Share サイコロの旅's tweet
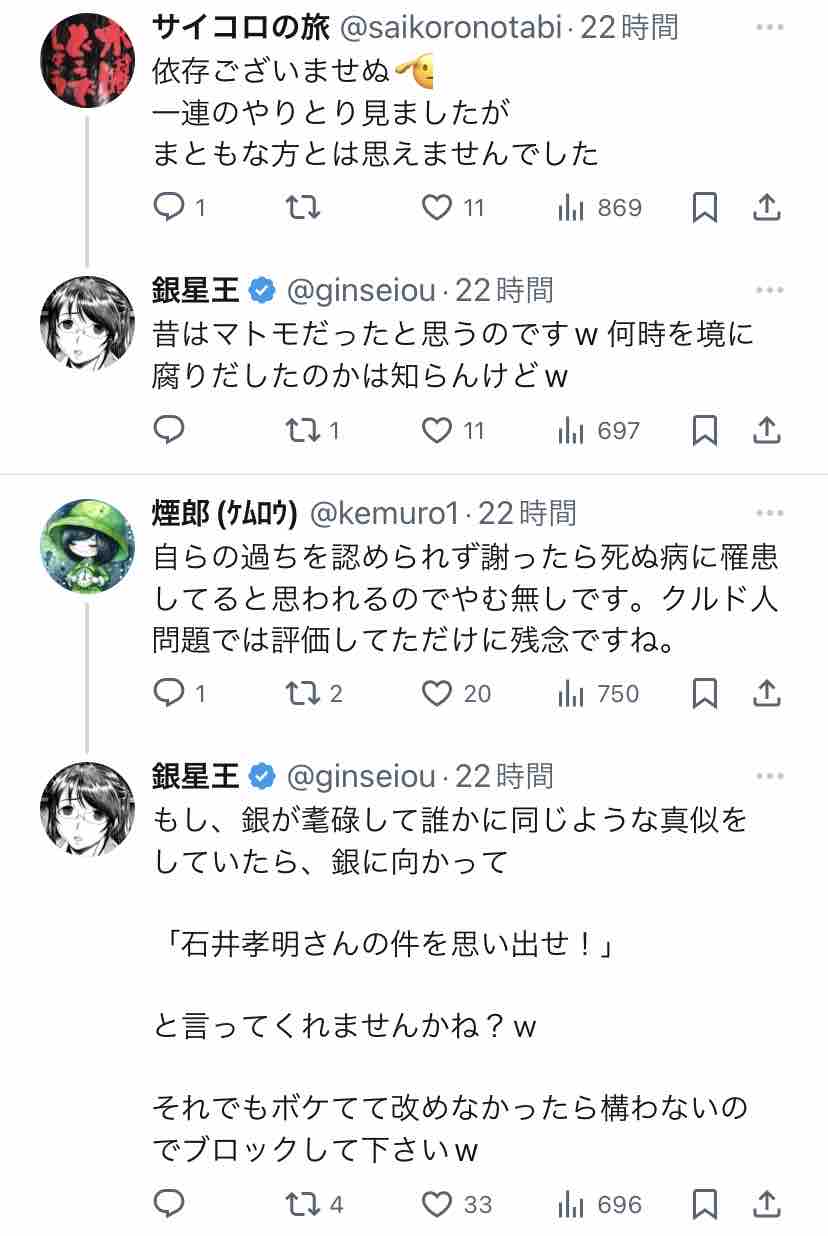The width and height of the screenshot is (828, 1236). click(x=766, y=207)
